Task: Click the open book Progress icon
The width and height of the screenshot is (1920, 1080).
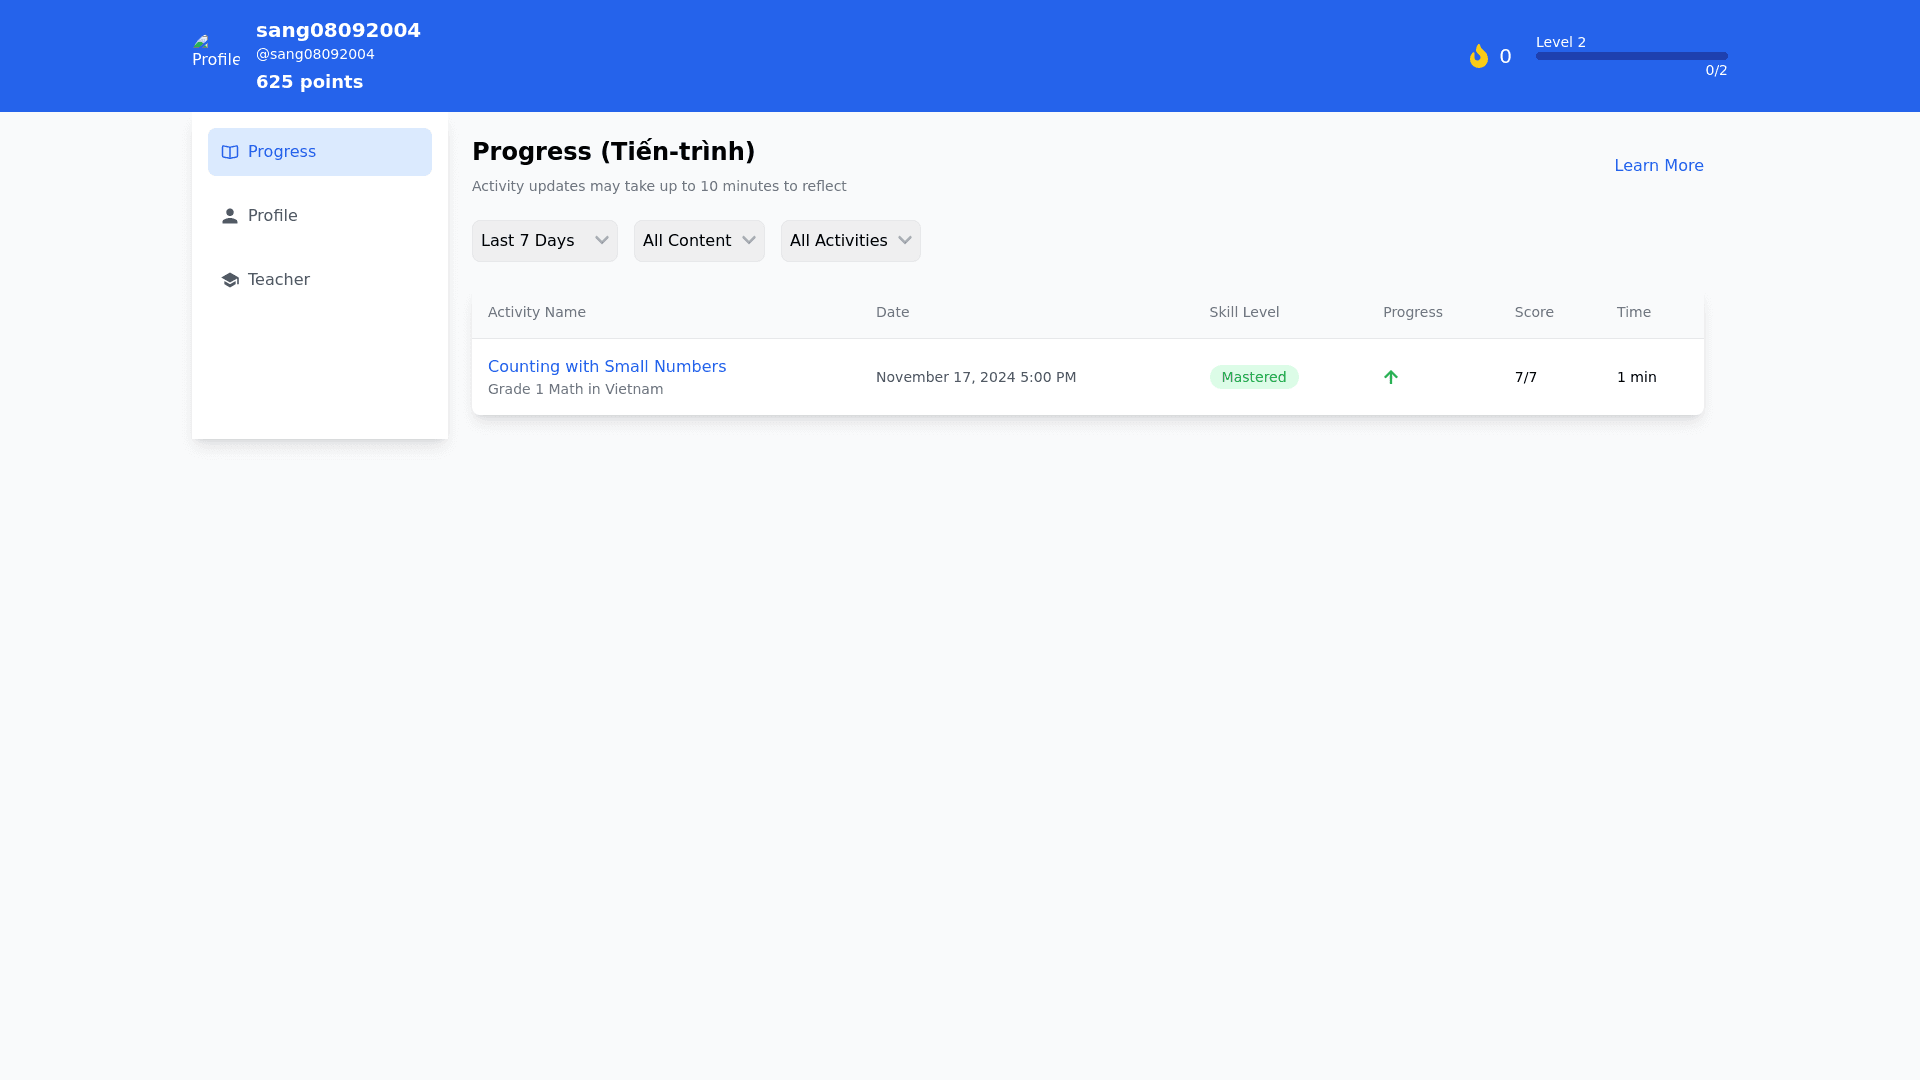Action: pyautogui.click(x=230, y=152)
